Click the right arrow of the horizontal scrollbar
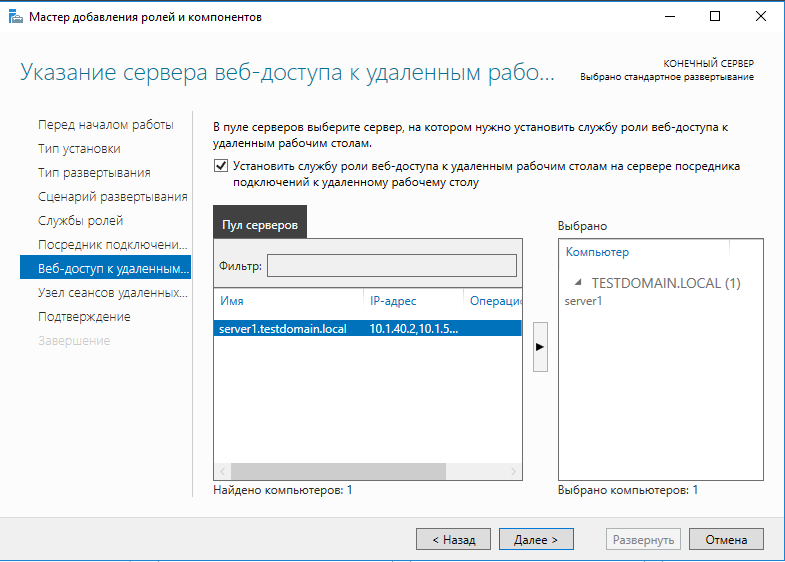 (514, 471)
